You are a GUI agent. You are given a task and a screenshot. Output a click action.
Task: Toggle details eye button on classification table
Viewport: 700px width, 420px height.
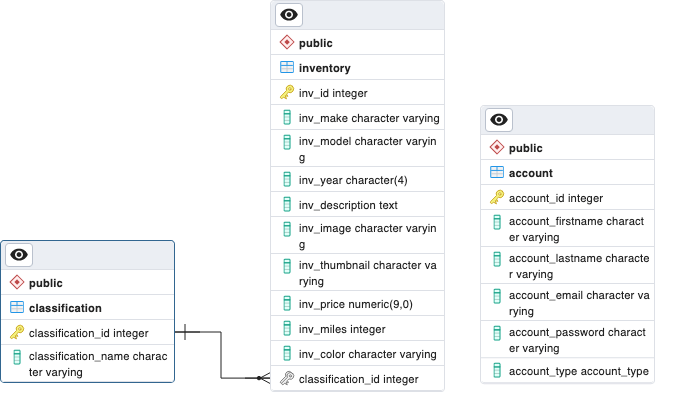(x=19, y=255)
